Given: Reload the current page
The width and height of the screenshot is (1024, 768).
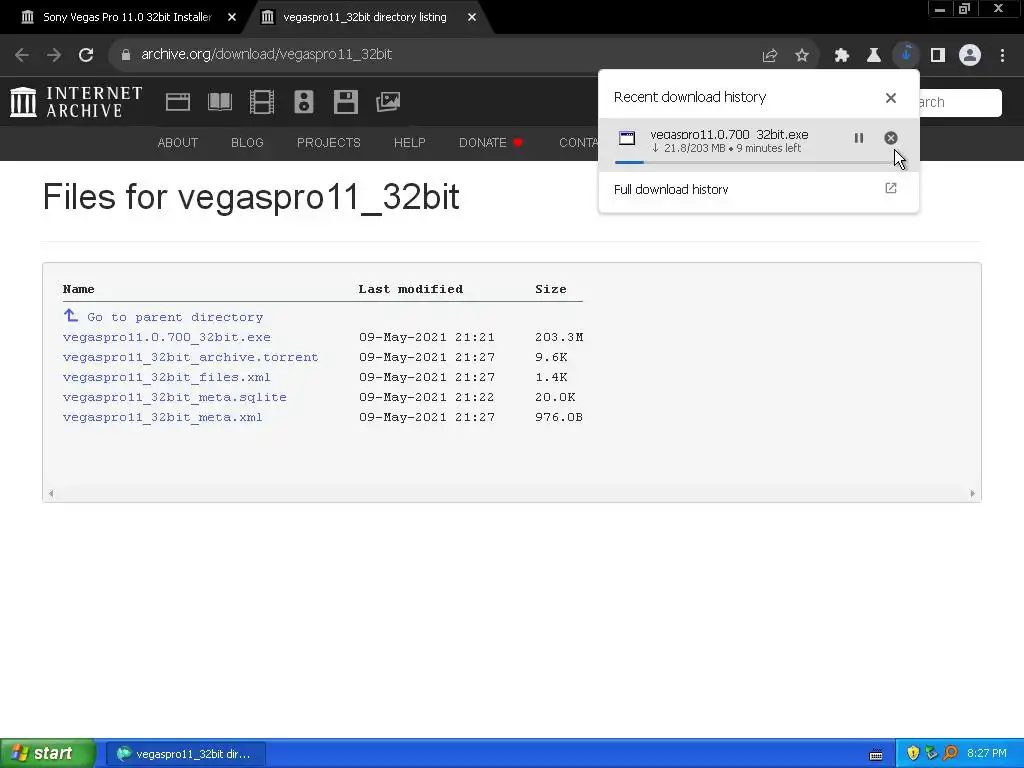Looking at the screenshot, I should pyautogui.click(x=86, y=55).
